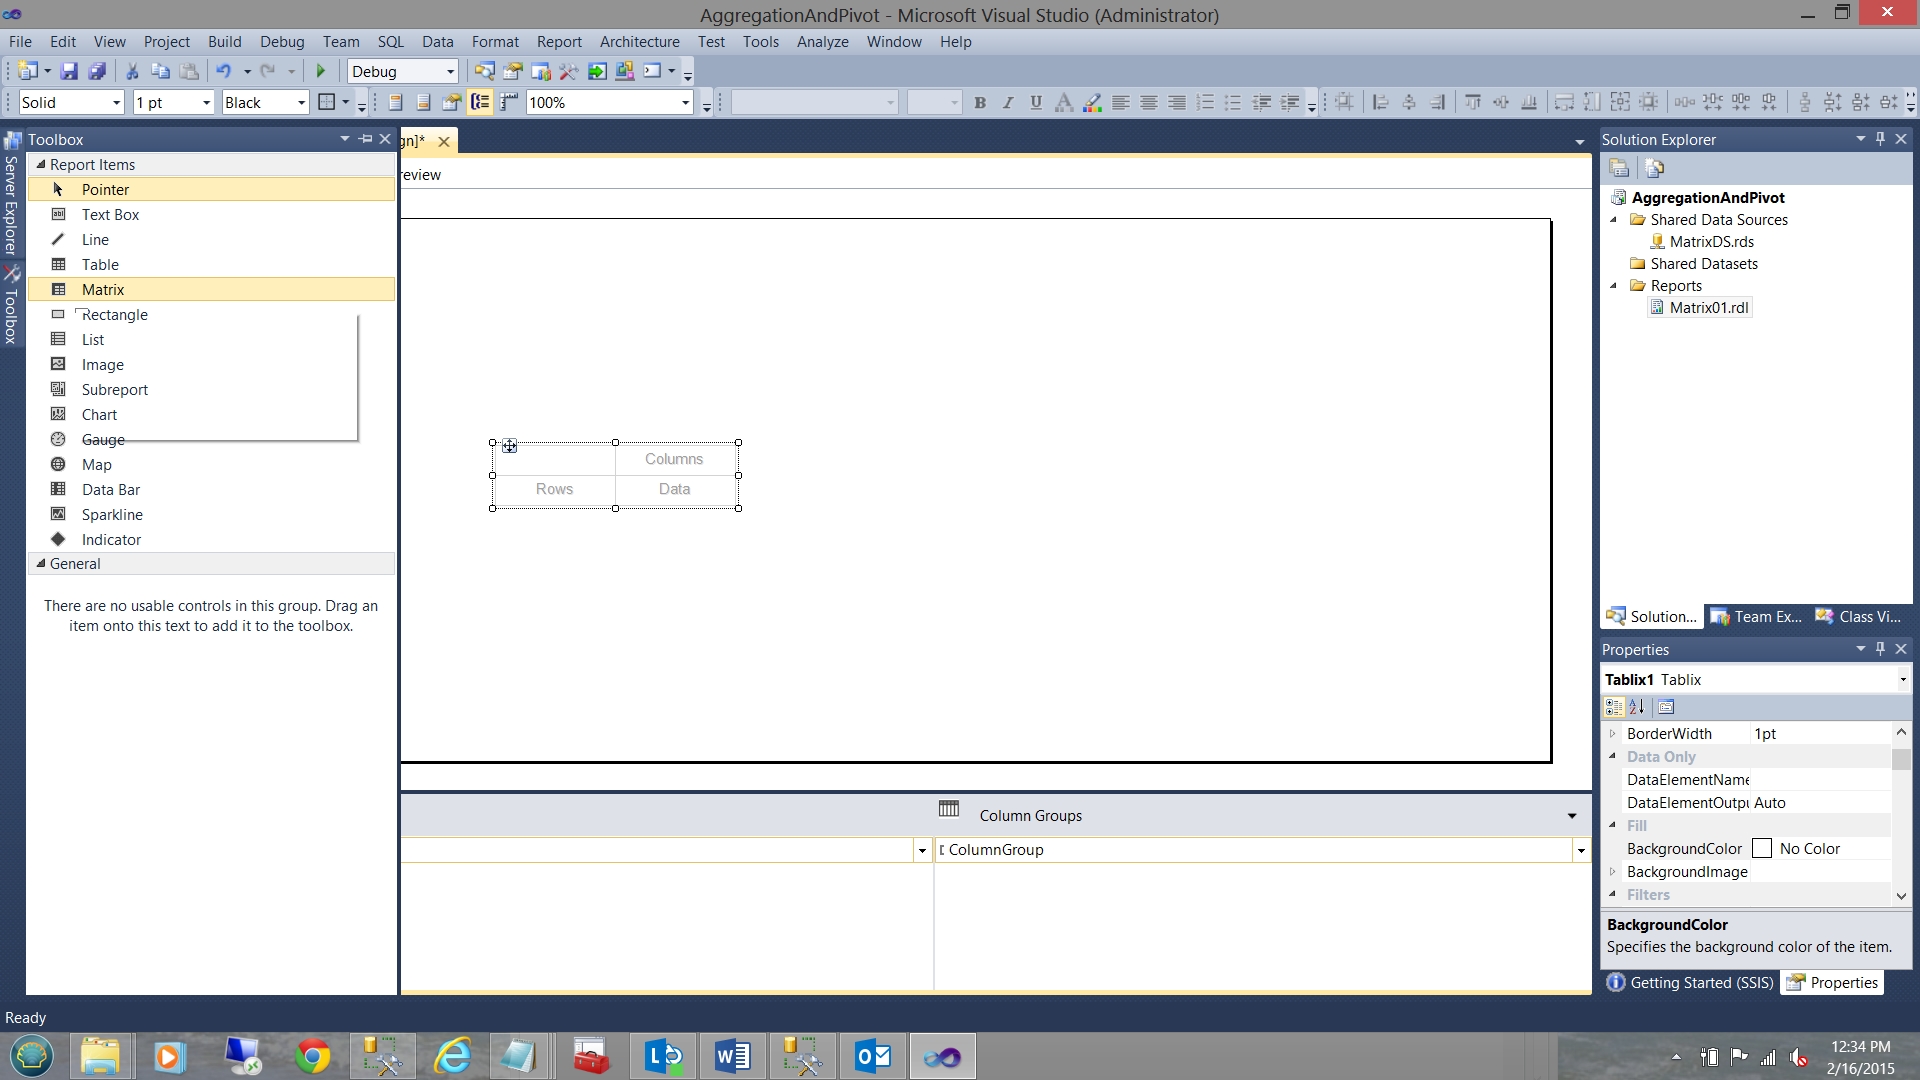Click the Start debugging play icon
Viewport: 1920px width, 1080px height.
[321, 71]
